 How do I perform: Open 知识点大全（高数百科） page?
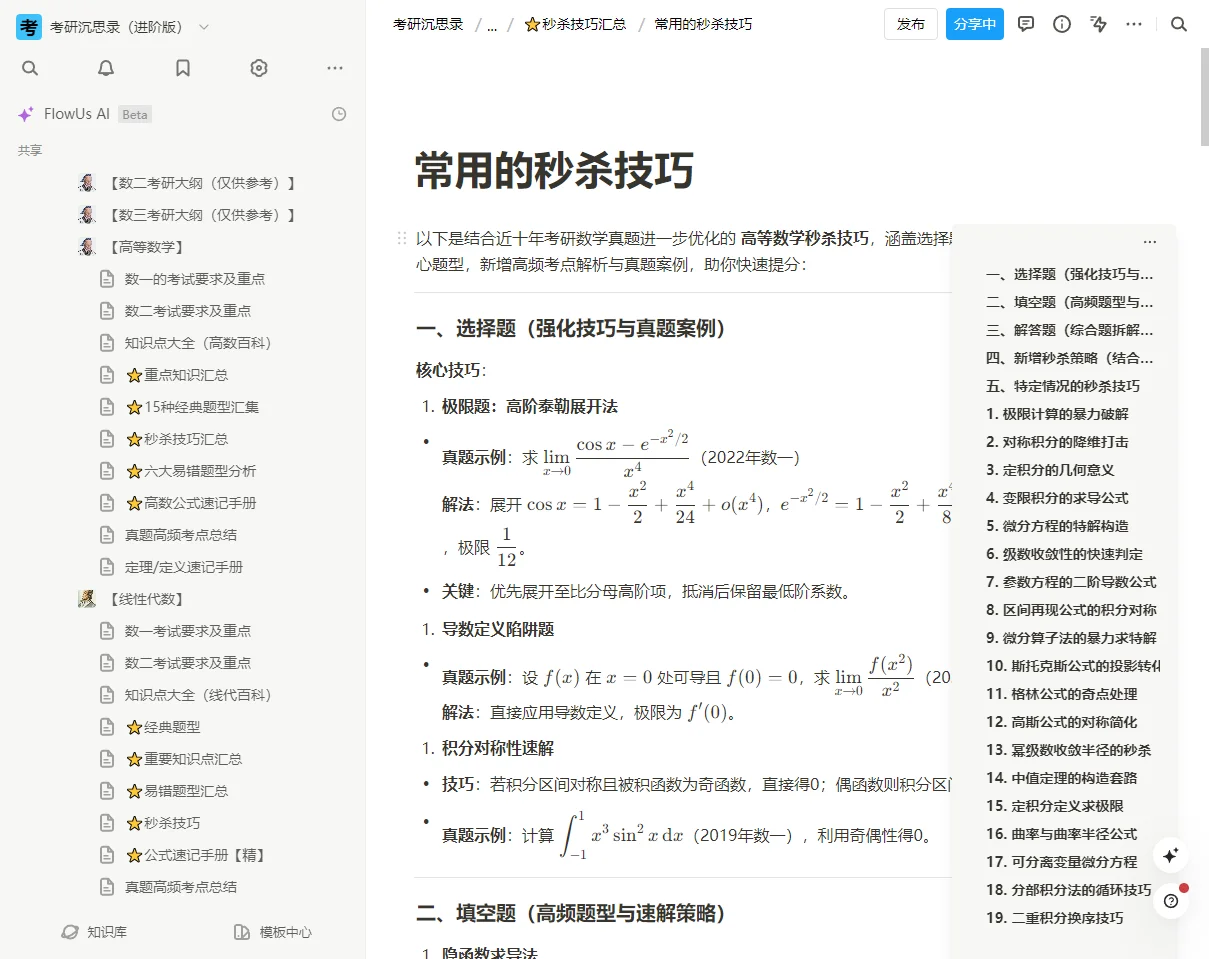click(x=198, y=343)
